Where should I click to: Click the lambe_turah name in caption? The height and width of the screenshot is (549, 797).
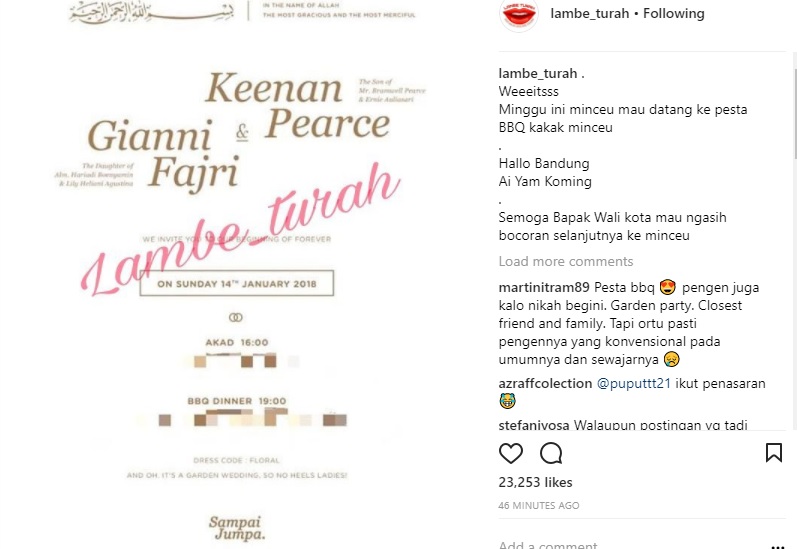click(538, 73)
